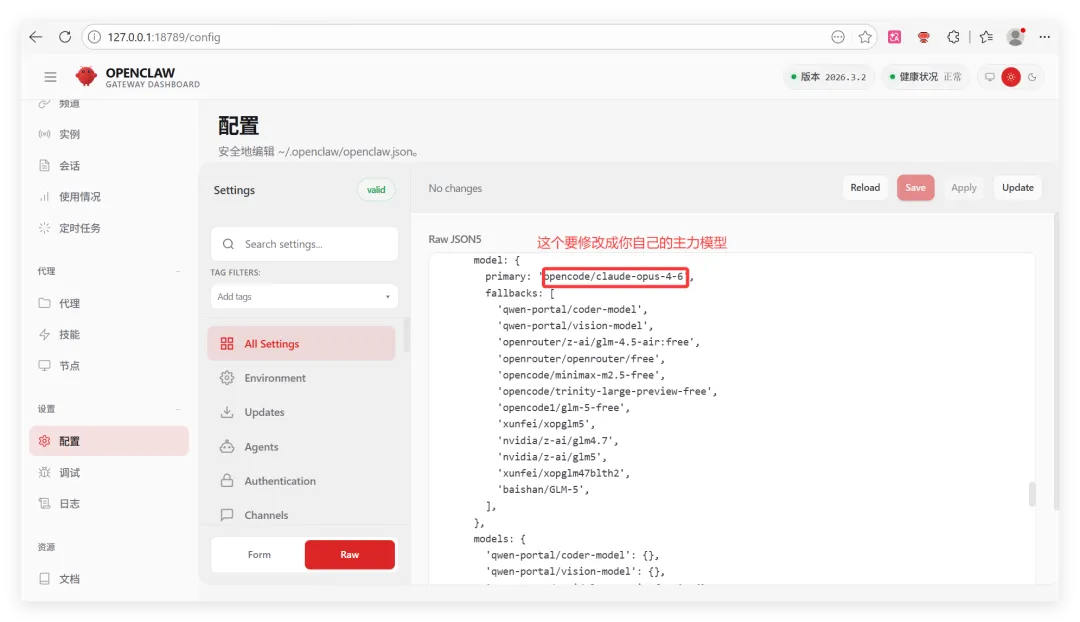Viewport: 1080px width, 622px height.
Task: Open the 使用情况 usage page
Action: point(109,197)
